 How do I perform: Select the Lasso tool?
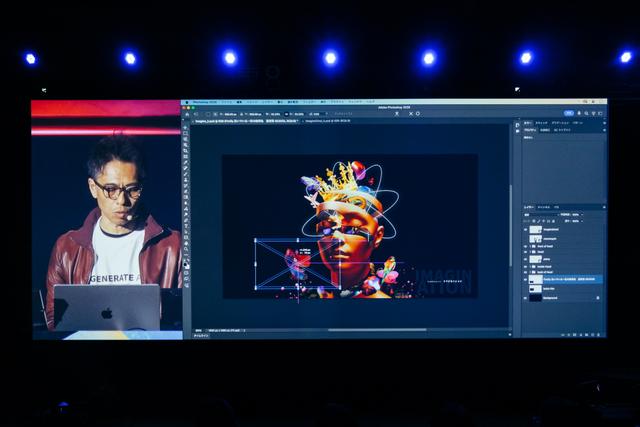186,139
